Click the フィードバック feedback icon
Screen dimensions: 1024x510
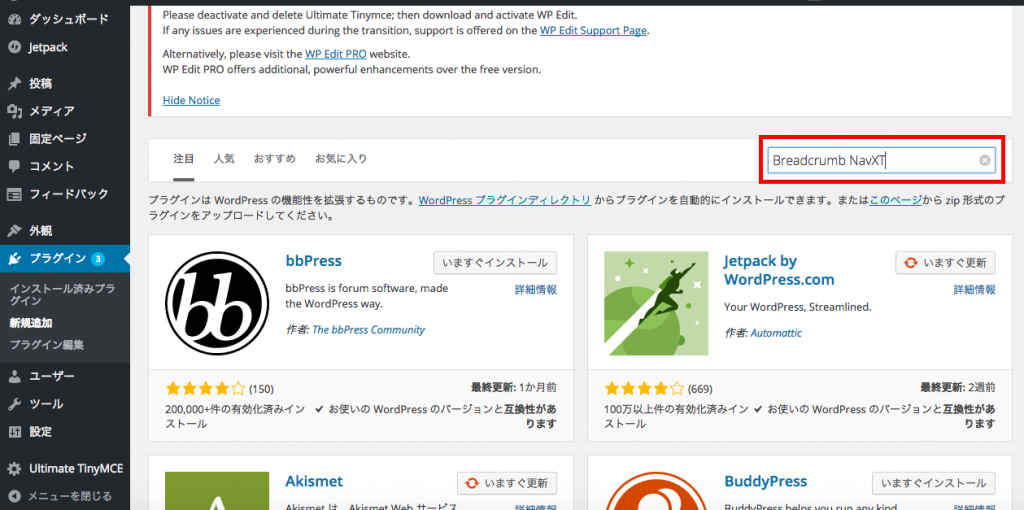(14, 194)
